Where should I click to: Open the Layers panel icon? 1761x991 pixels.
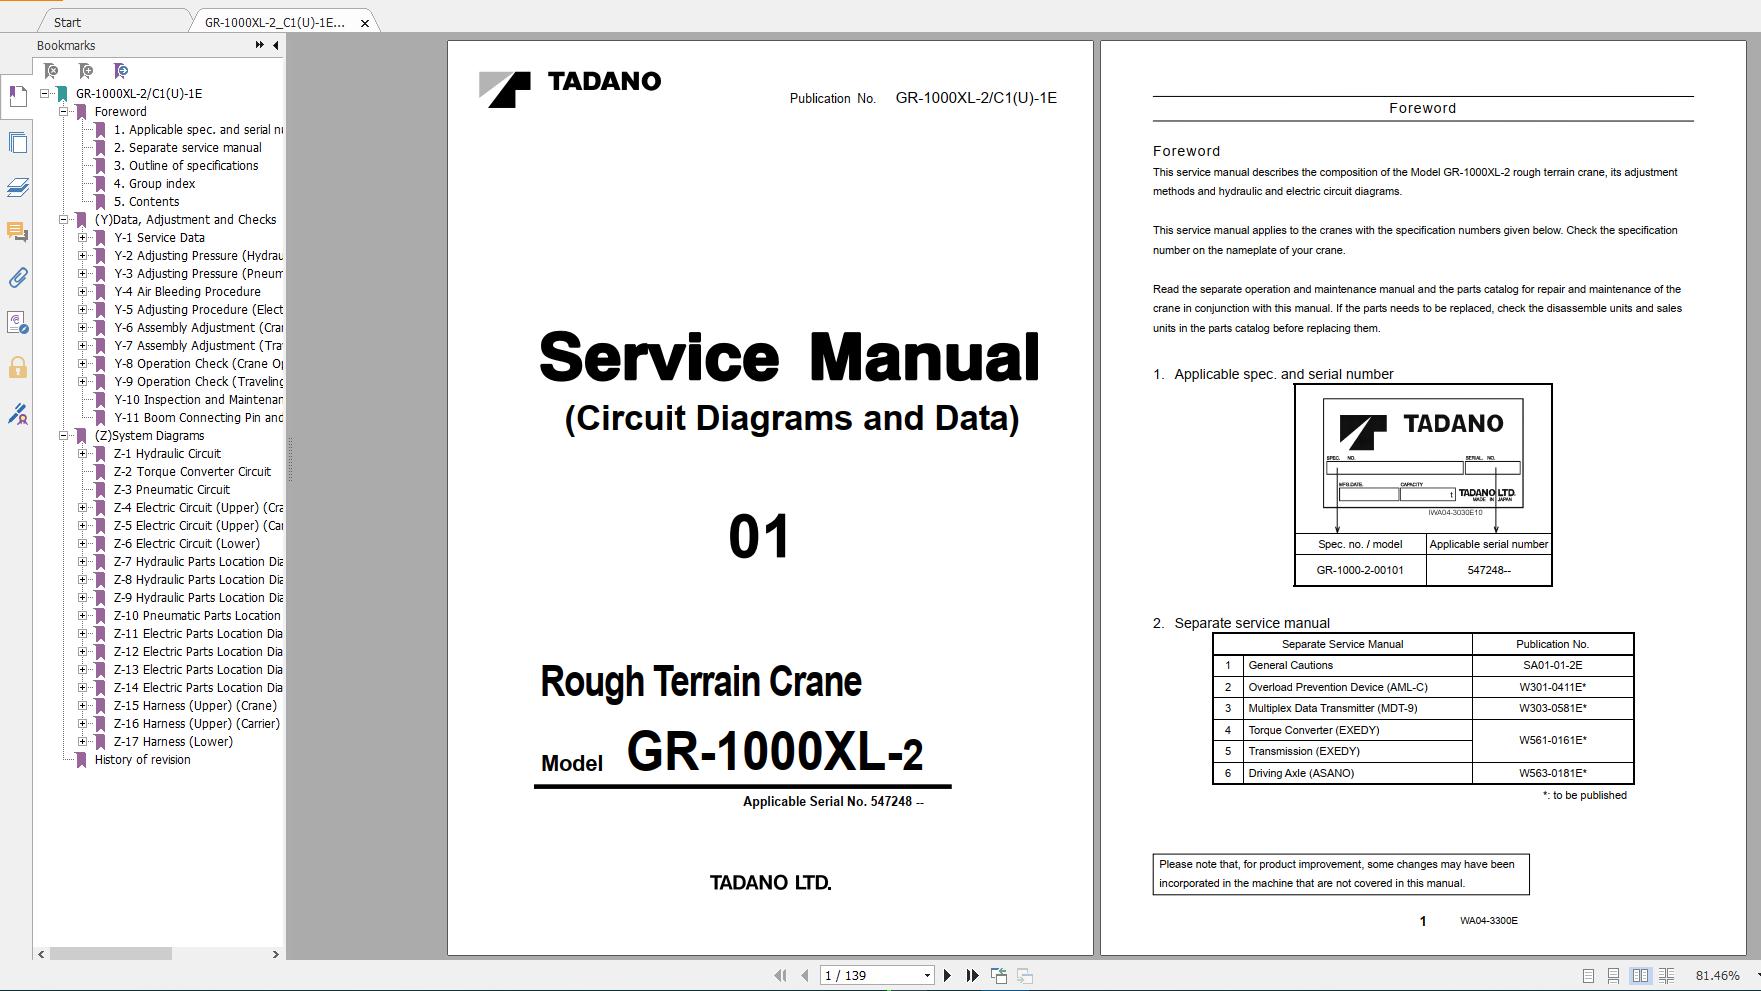pyautogui.click(x=17, y=188)
